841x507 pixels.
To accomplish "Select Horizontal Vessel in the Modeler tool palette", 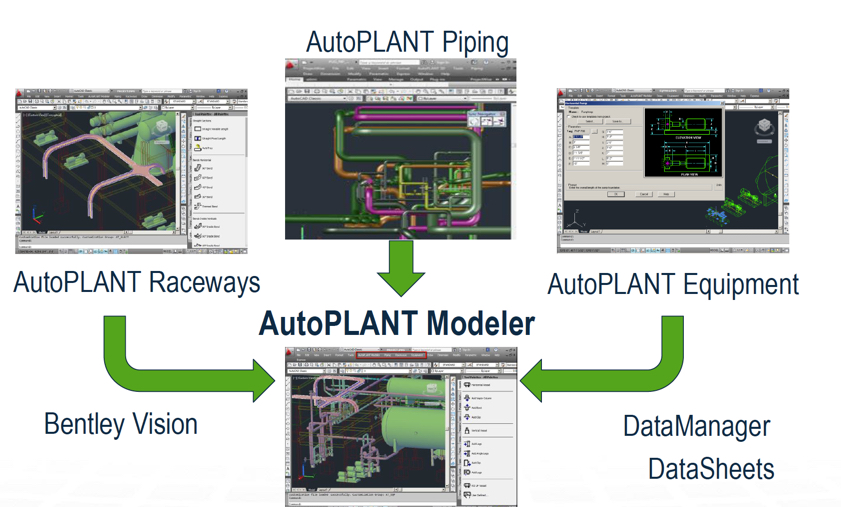I will [x=477, y=385].
